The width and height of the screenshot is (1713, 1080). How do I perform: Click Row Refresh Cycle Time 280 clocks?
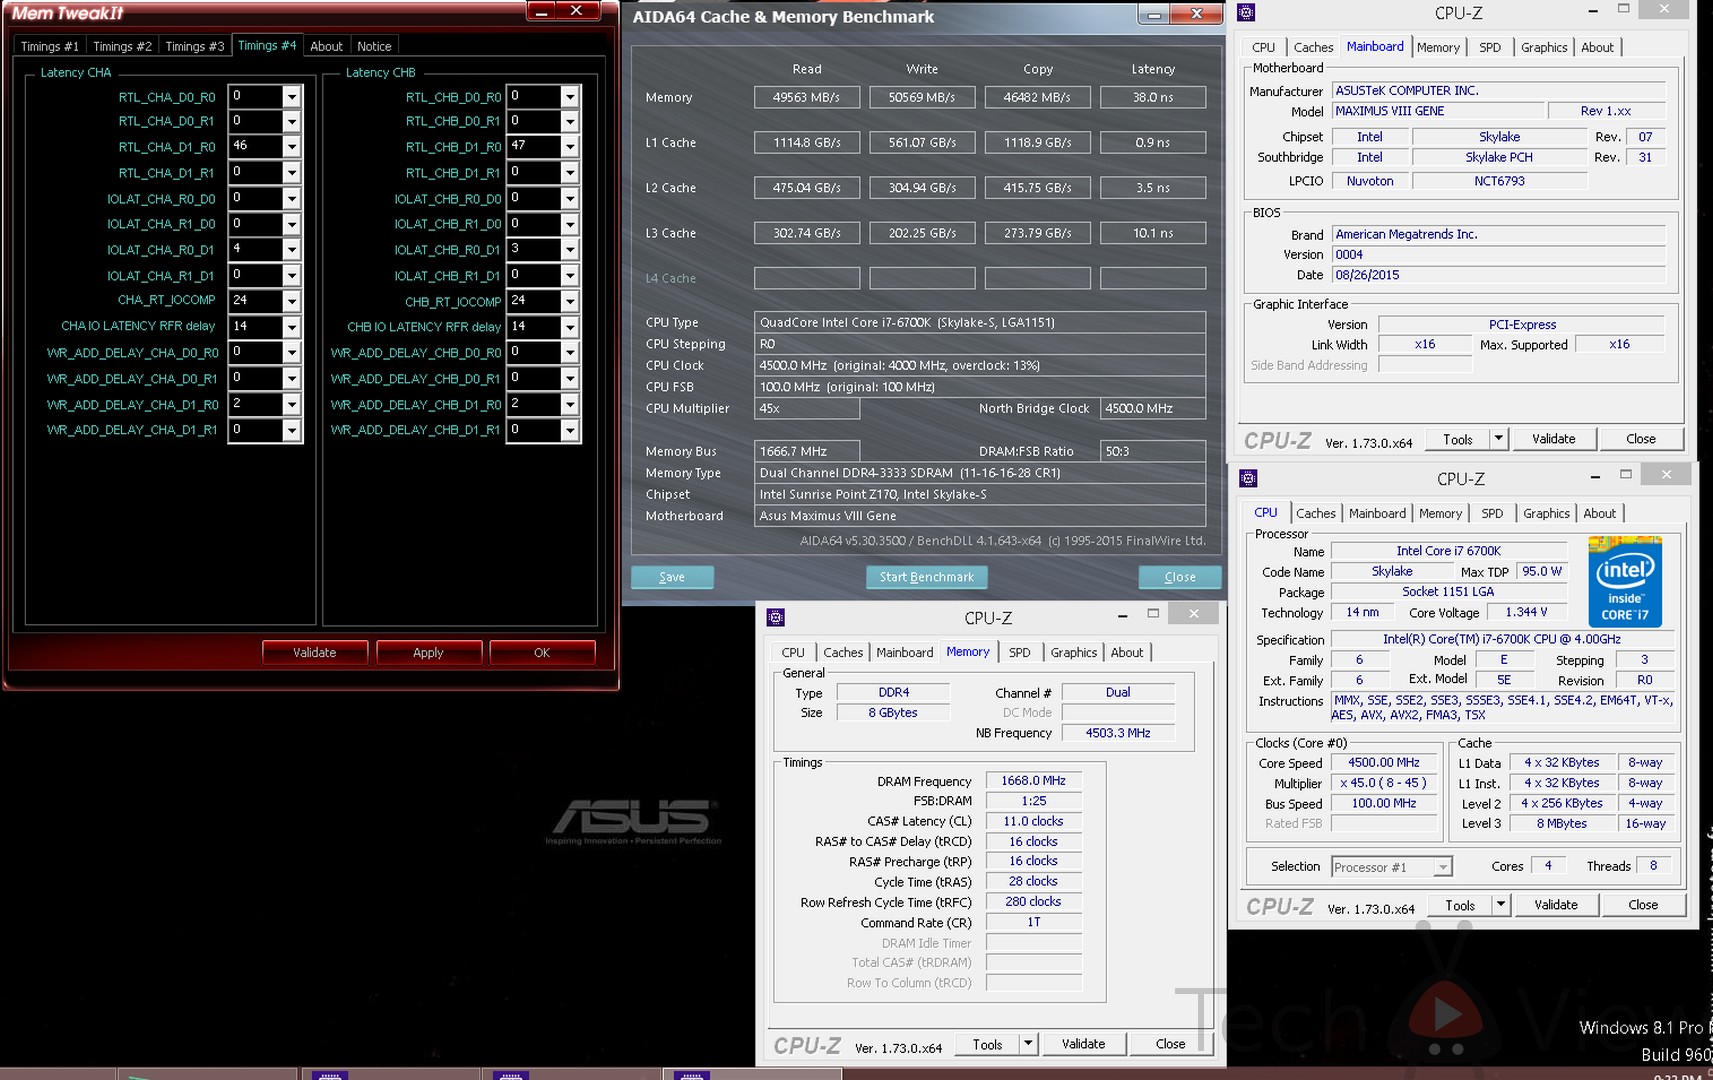point(1034,901)
